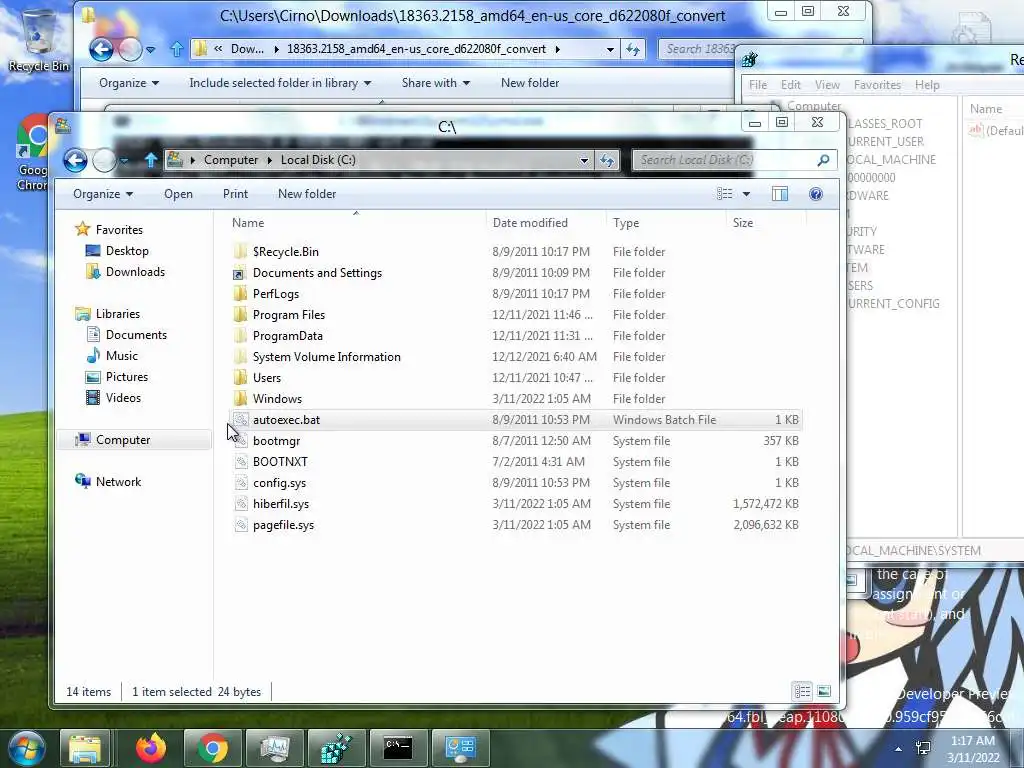The width and height of the screenshot is (1024, 768).
Task: Click the search magnifier in the C:\ window
Action: coord(824,160)
